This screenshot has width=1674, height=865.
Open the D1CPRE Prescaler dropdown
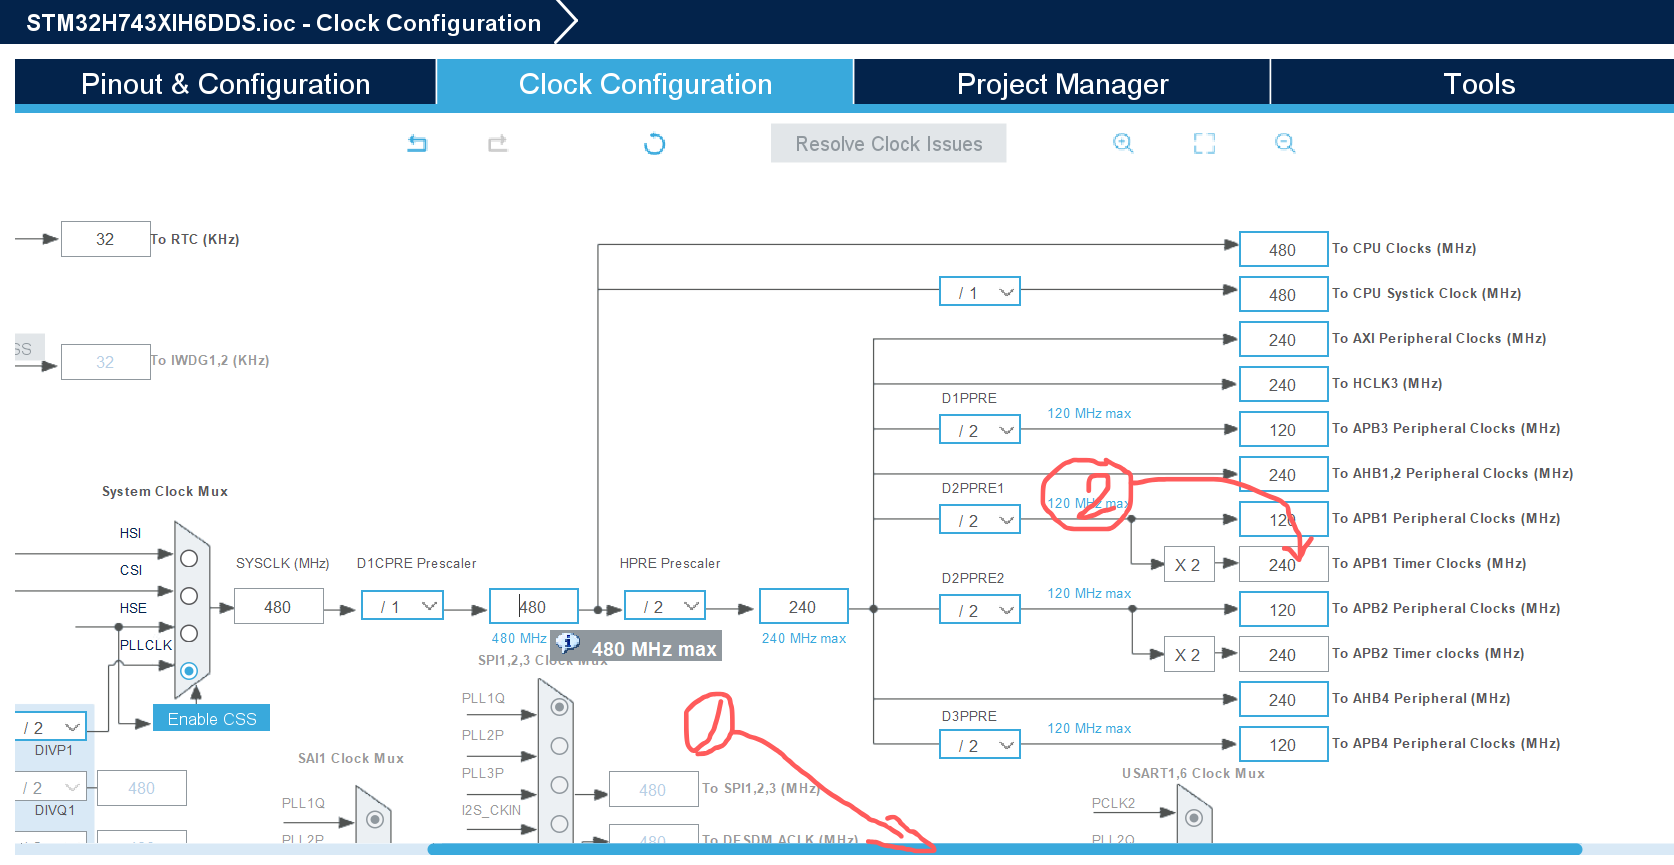[x=403, y=606]
